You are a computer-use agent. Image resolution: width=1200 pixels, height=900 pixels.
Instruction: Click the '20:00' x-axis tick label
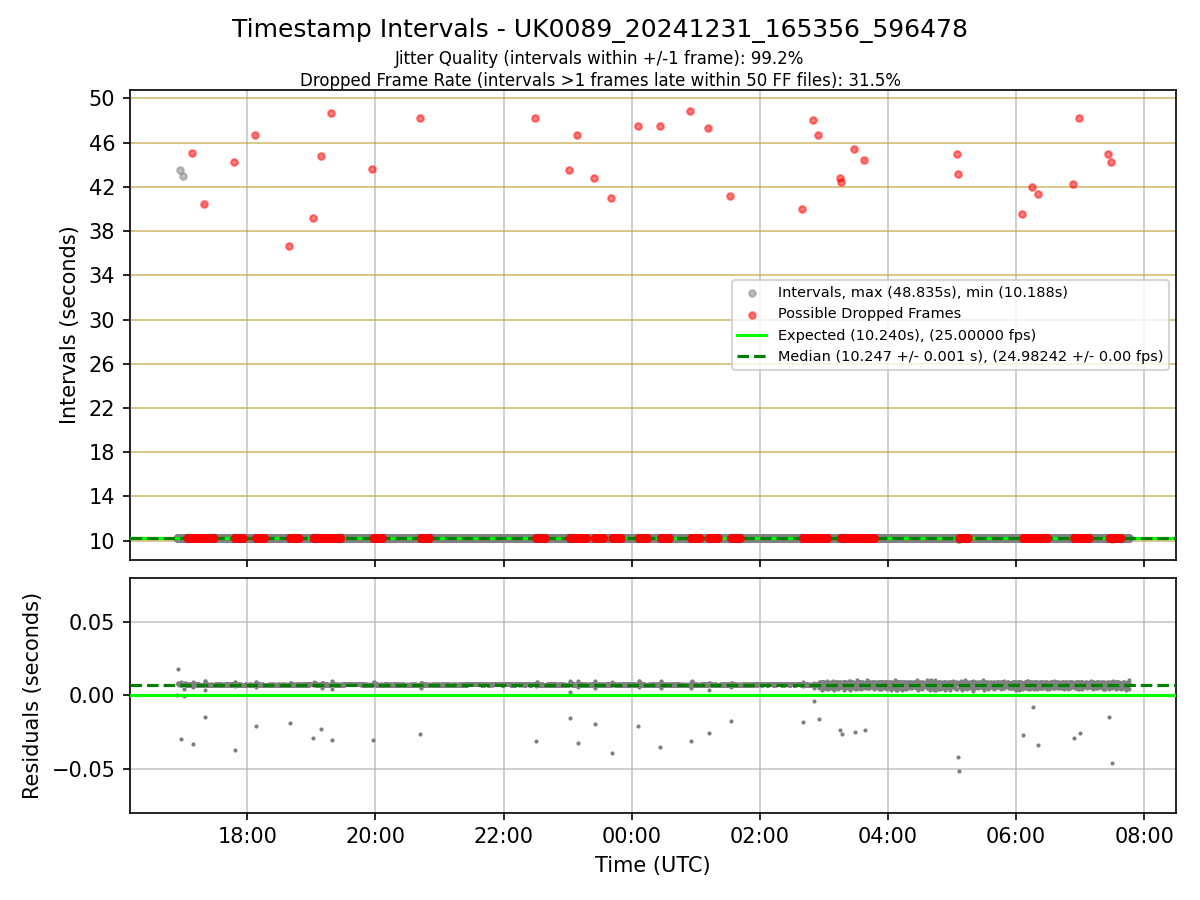375,835
